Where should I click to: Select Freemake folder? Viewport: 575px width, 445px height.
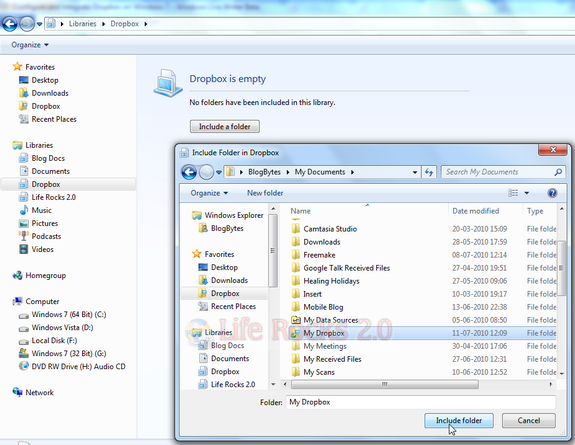click(x=319, y=255)
